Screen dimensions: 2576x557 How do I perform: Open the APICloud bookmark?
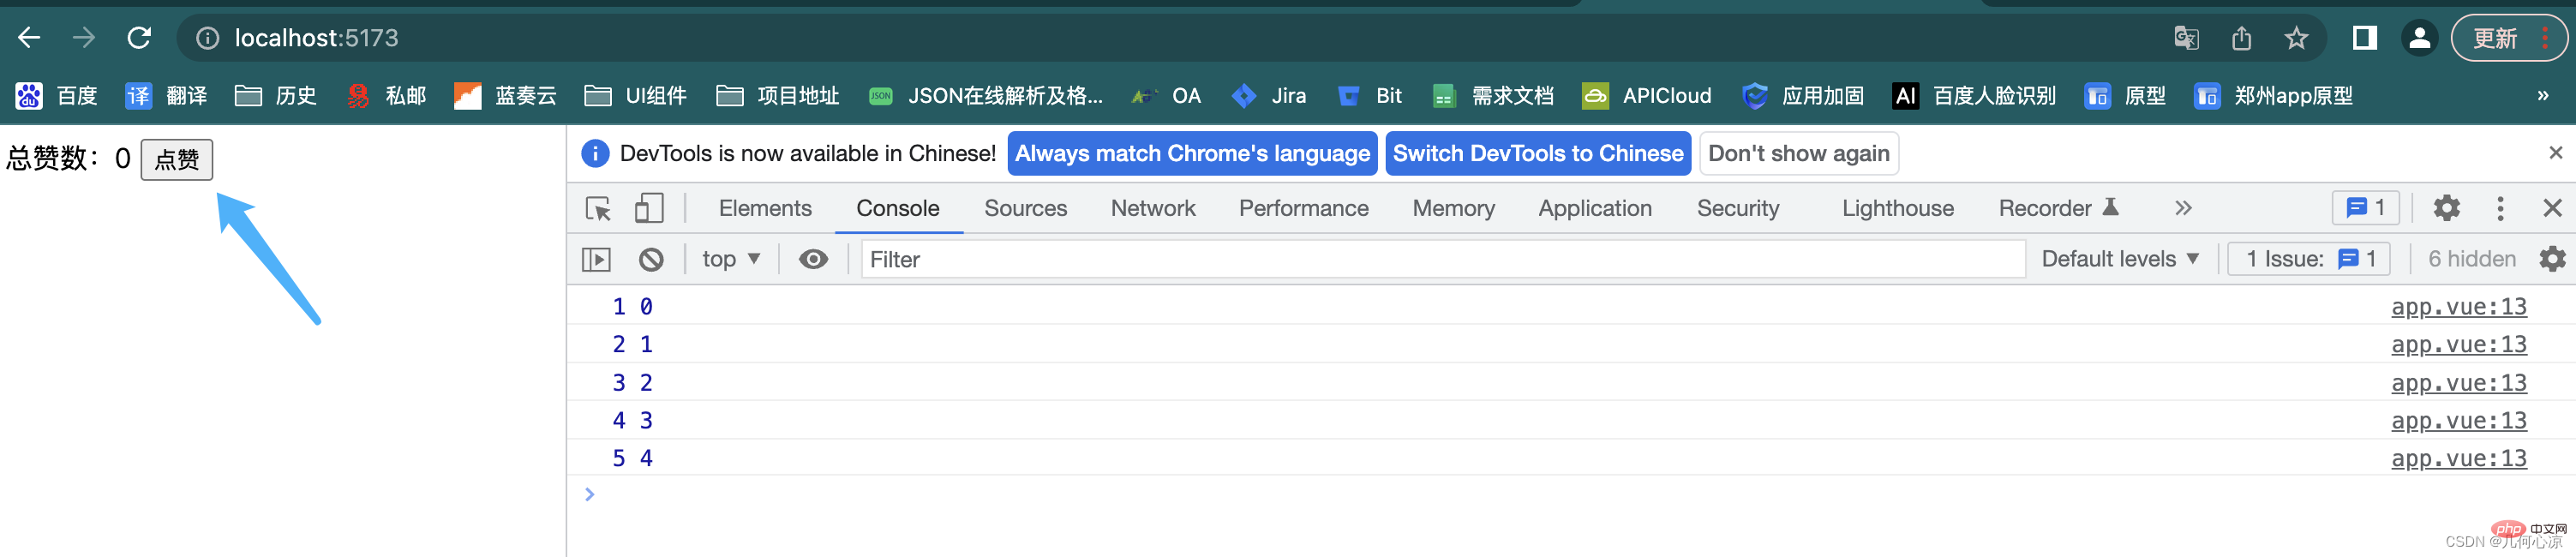point(1646,96)
